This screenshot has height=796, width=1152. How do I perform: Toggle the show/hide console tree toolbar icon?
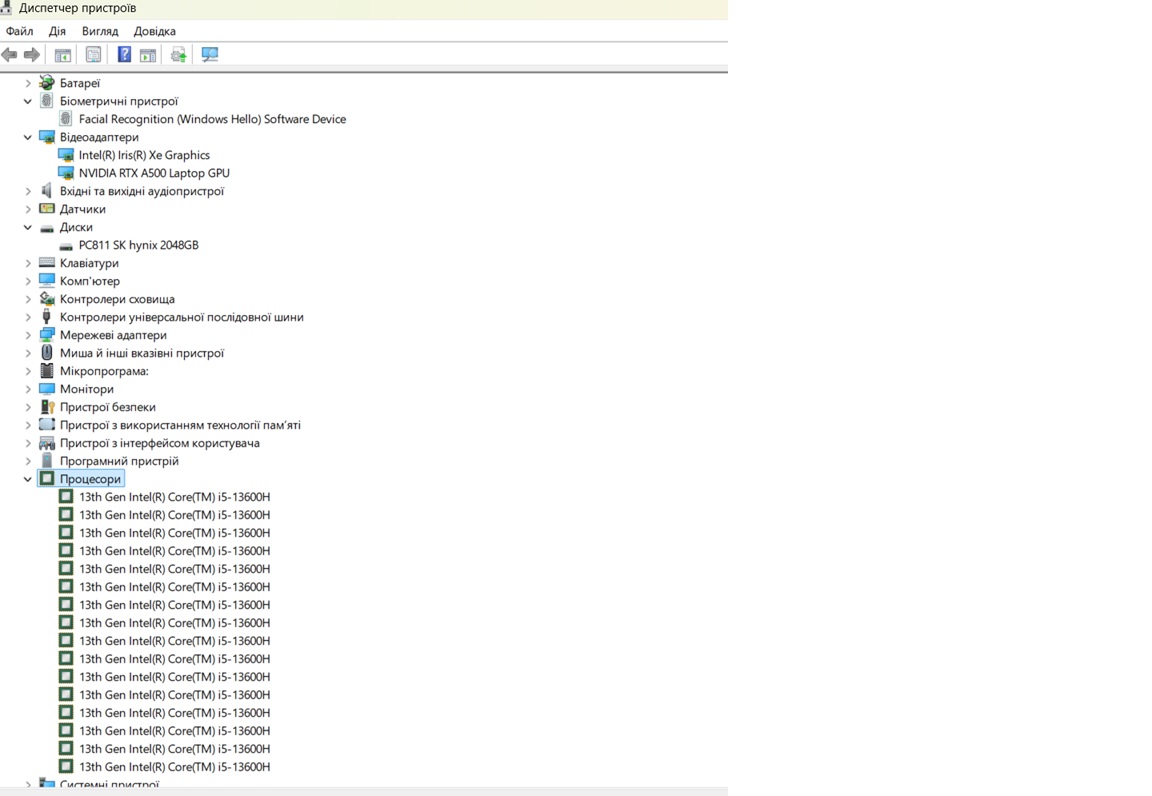pyautogui.click(x=63, y=54)
